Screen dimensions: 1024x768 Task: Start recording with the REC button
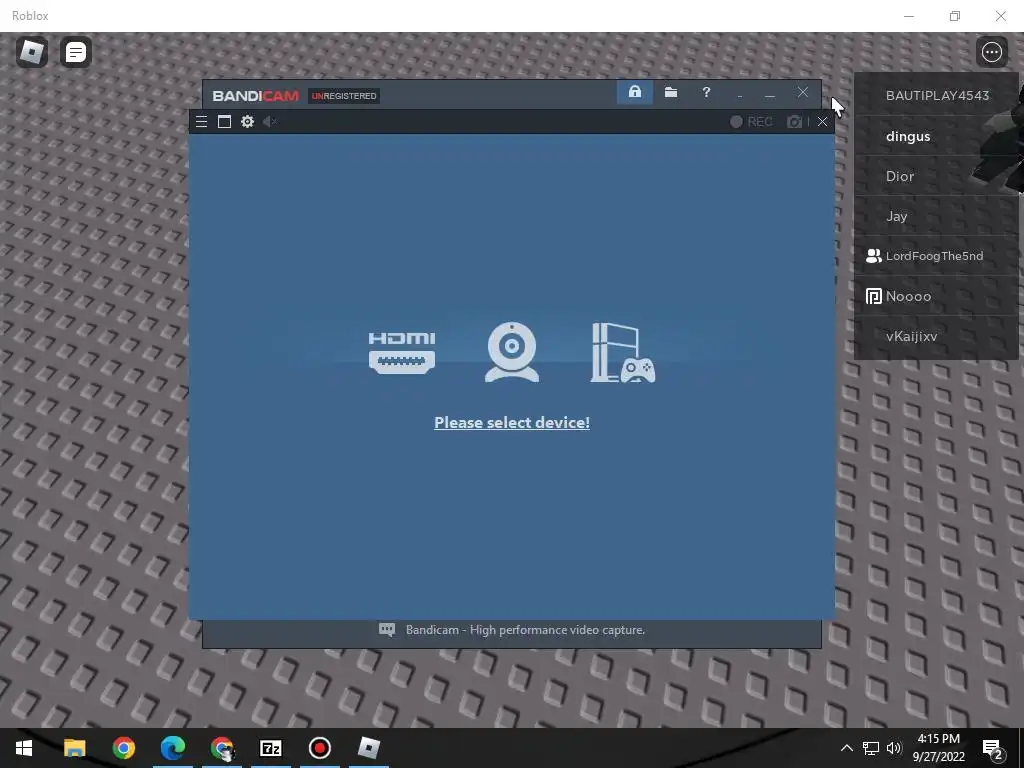point(751,121)
